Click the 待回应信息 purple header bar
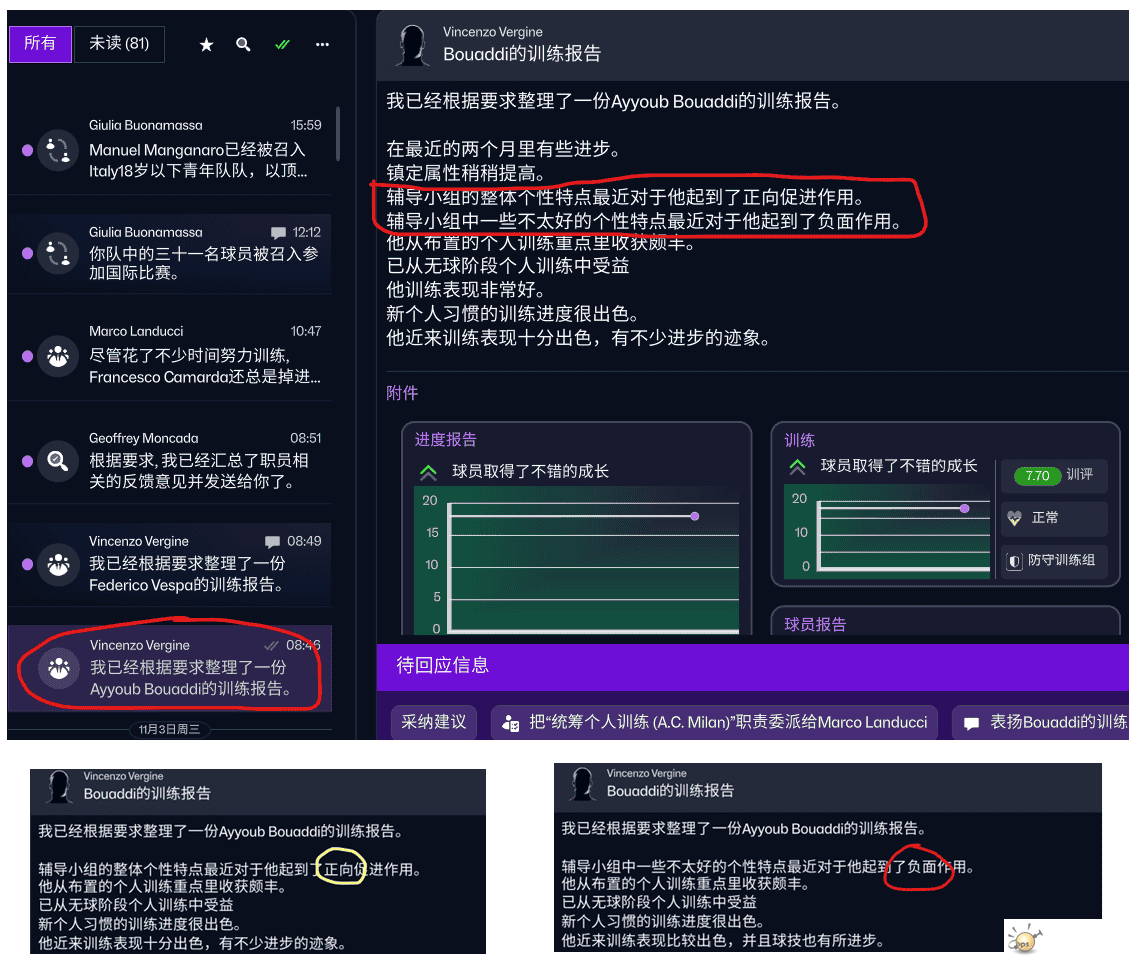The width and height of the screenshot is (1138, 963). pos(753,667)
